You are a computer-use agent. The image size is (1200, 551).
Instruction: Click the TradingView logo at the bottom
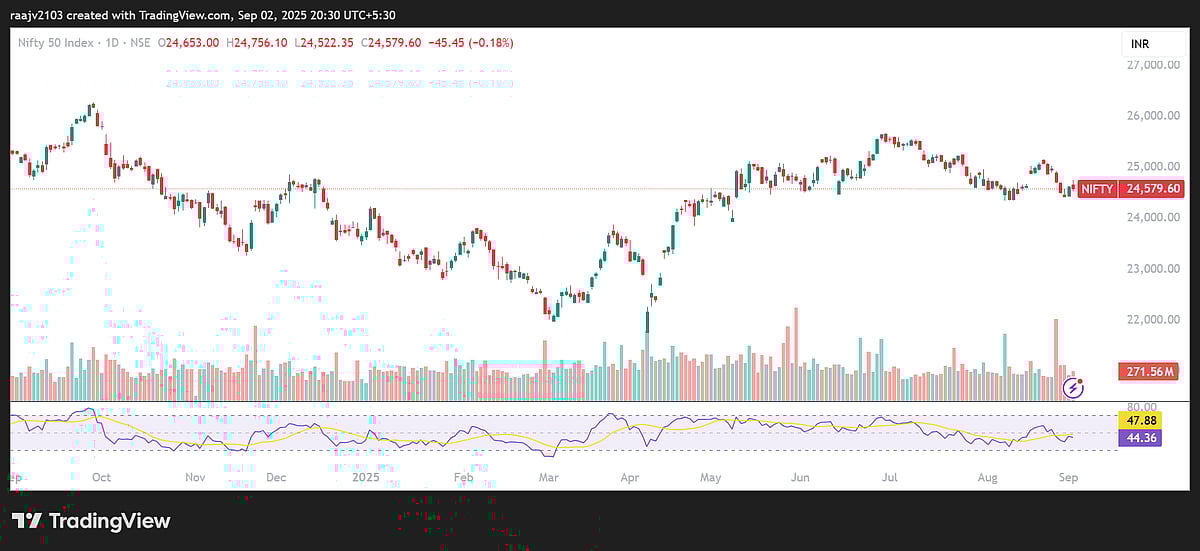click(91, 521)
